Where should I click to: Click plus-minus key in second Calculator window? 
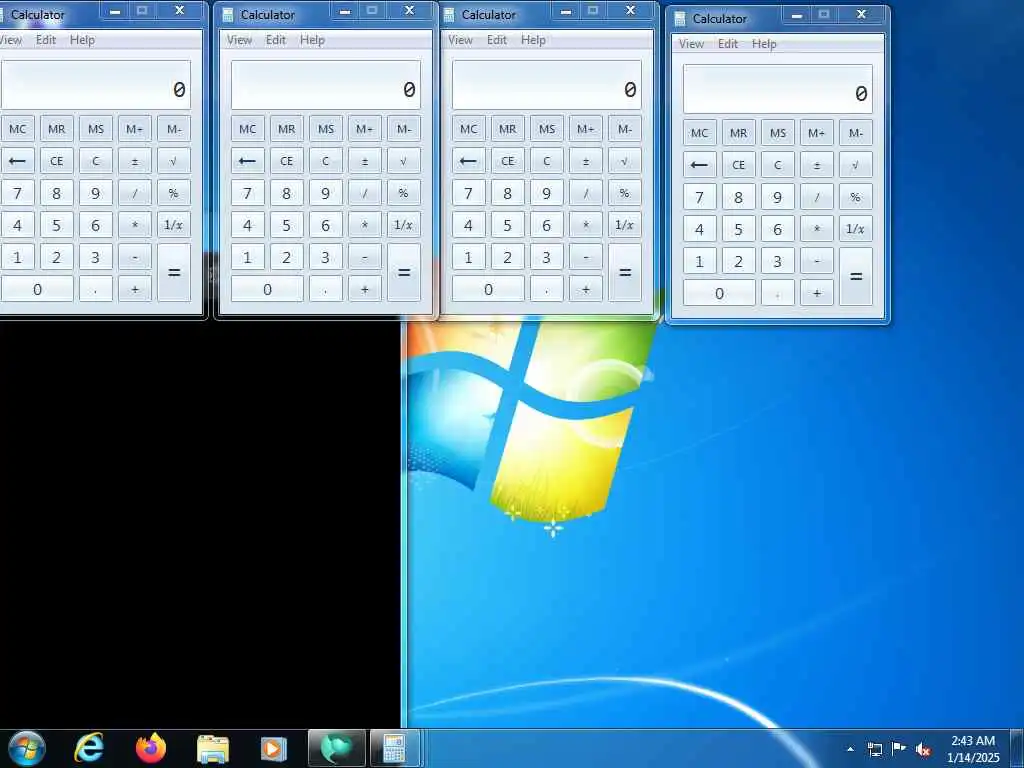click(364, 161)
